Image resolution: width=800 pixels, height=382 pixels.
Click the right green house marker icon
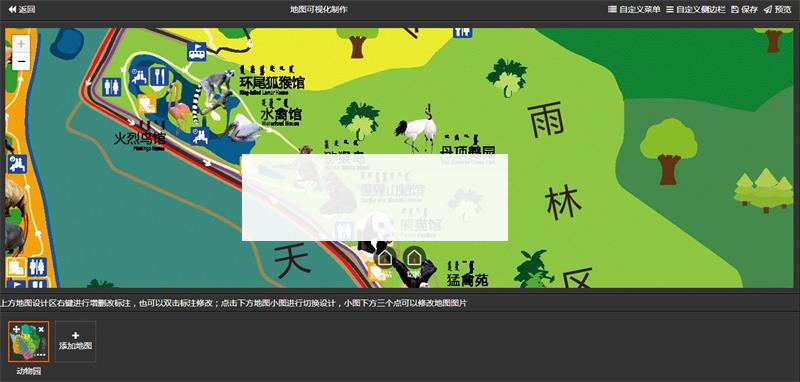click(413, 257)
